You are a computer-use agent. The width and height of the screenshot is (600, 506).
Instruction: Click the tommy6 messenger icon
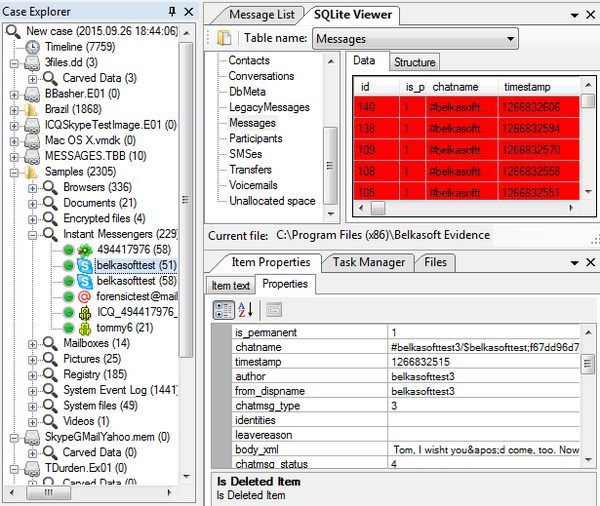[85, 328]
